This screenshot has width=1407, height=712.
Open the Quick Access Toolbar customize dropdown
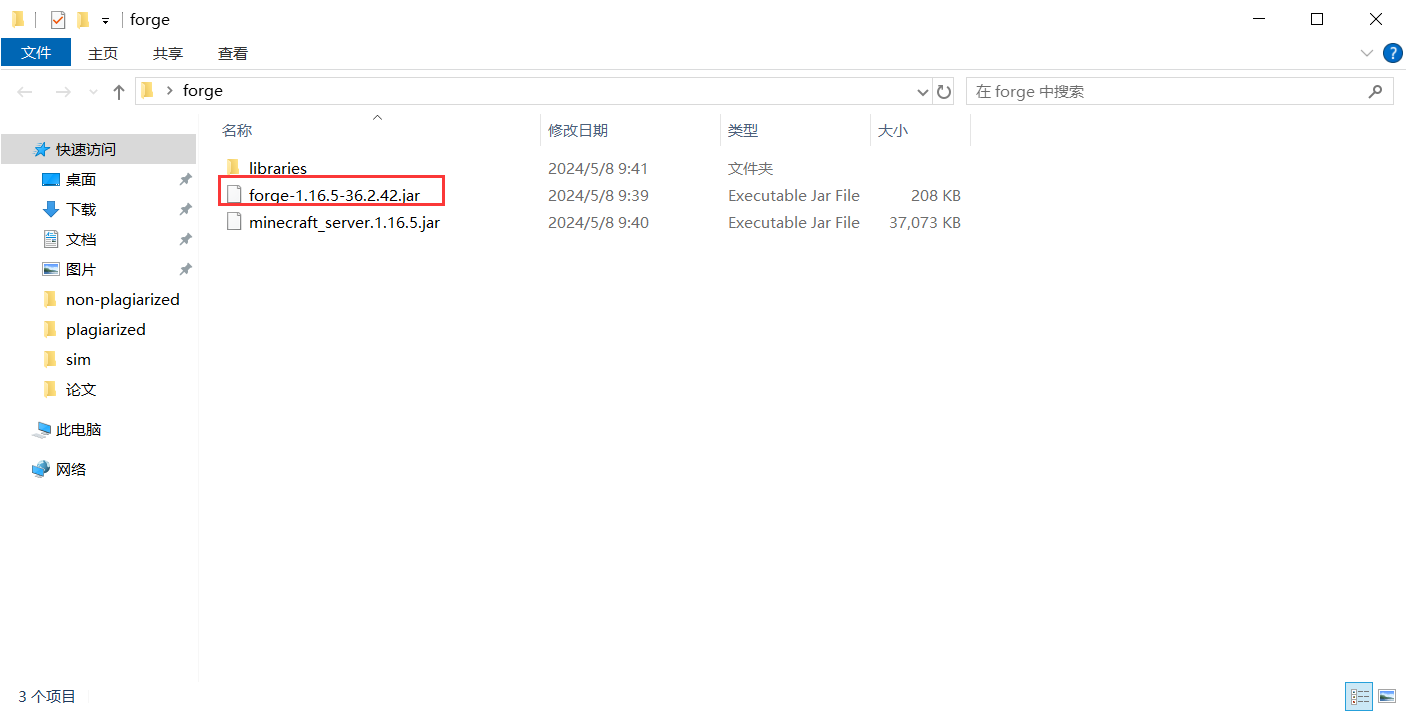105,20
